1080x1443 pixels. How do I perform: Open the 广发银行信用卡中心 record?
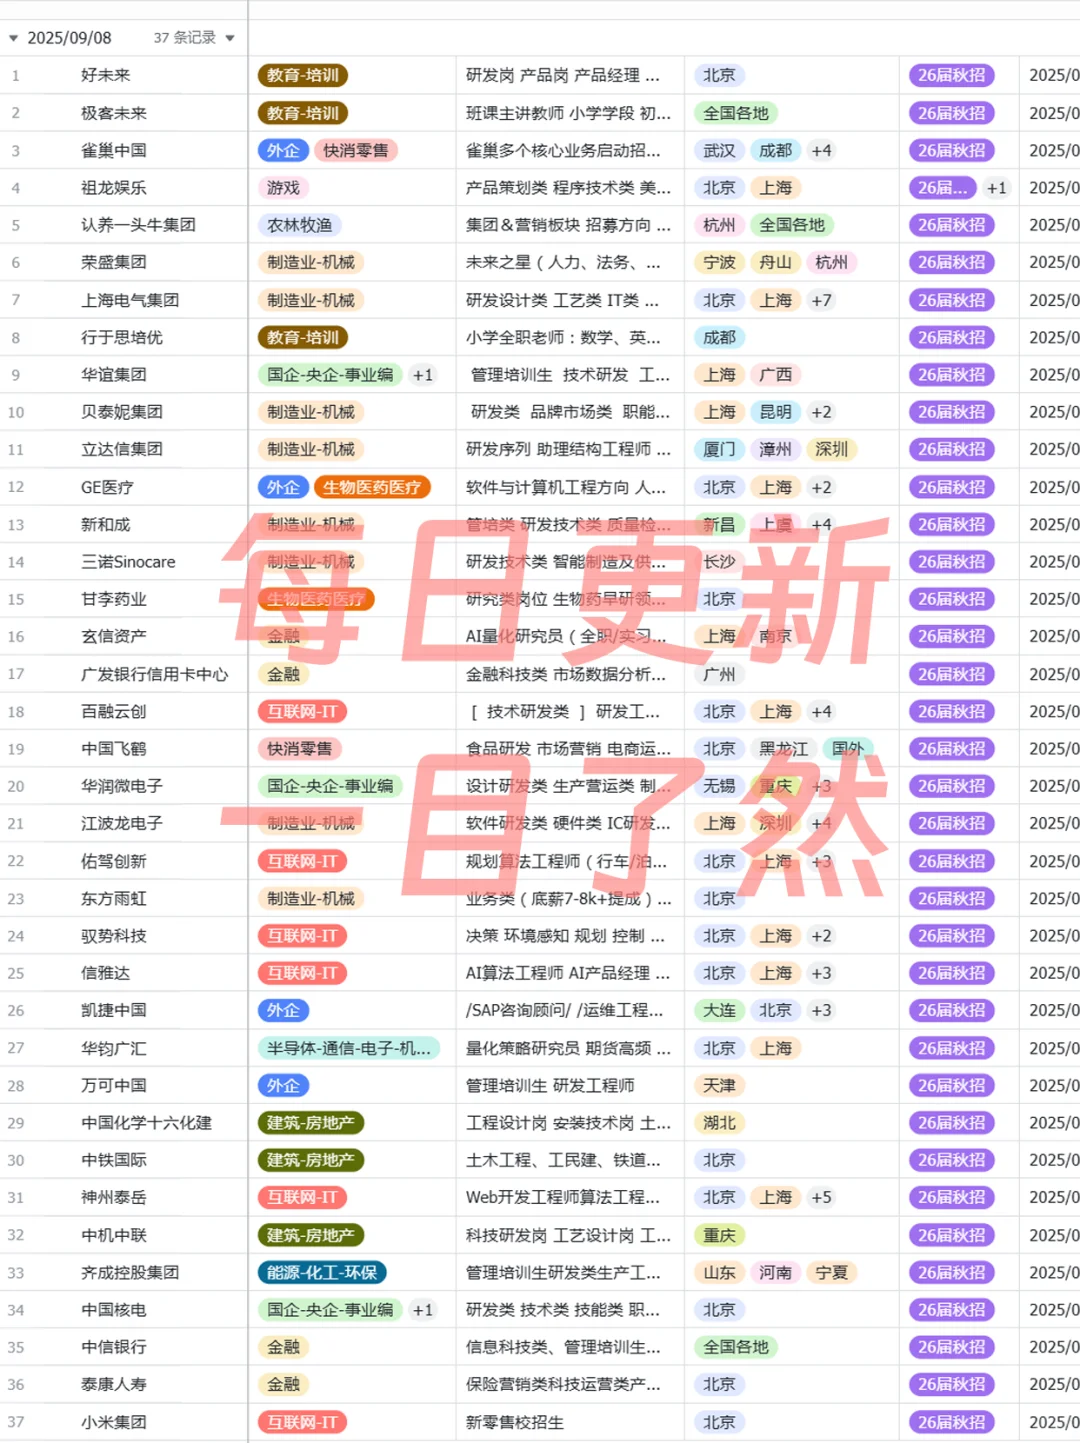pyautogui.click(x=154, y=674)
